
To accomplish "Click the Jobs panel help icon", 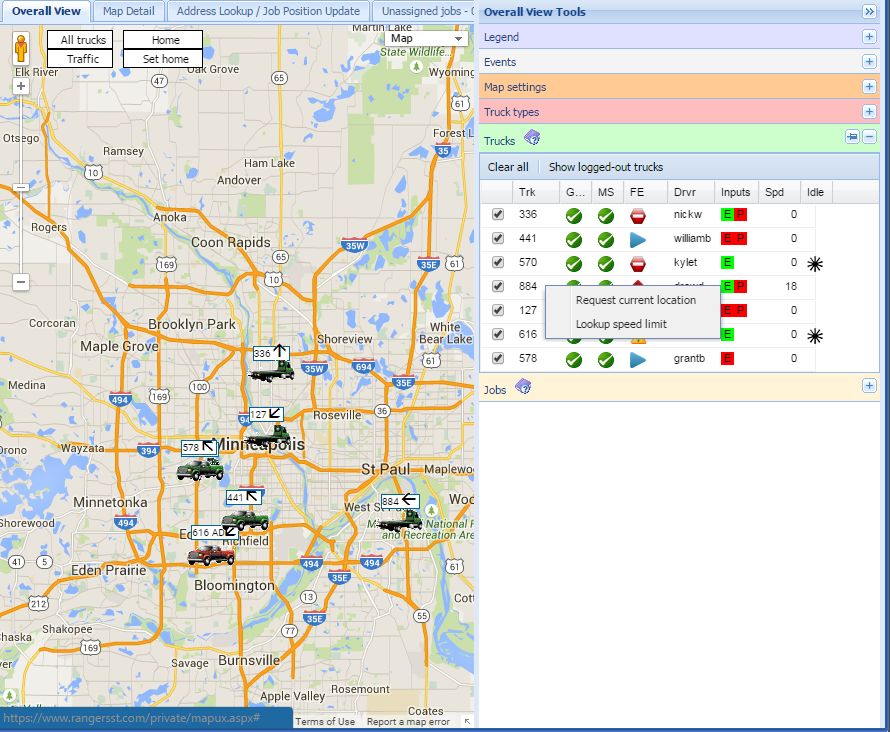I will 524,387.
